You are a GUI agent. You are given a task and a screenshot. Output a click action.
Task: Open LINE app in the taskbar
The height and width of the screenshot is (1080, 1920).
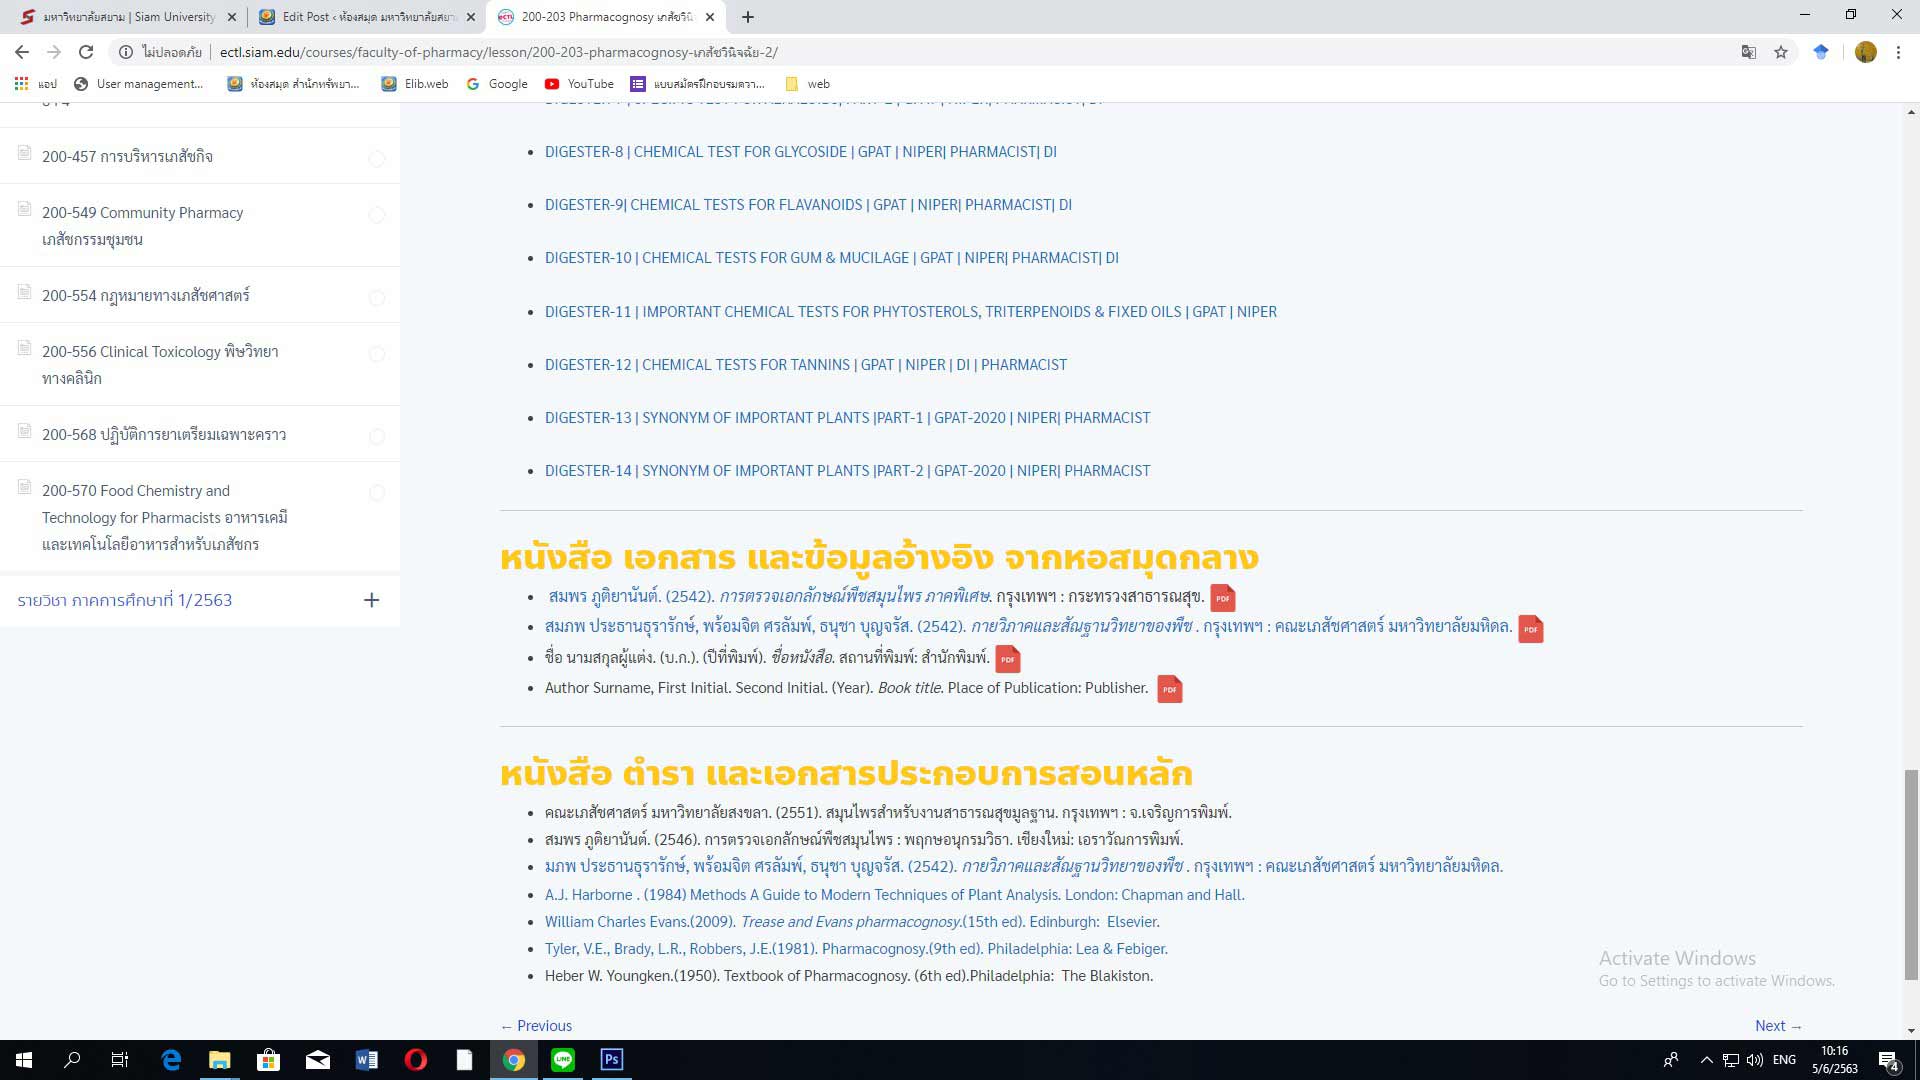563,1060
